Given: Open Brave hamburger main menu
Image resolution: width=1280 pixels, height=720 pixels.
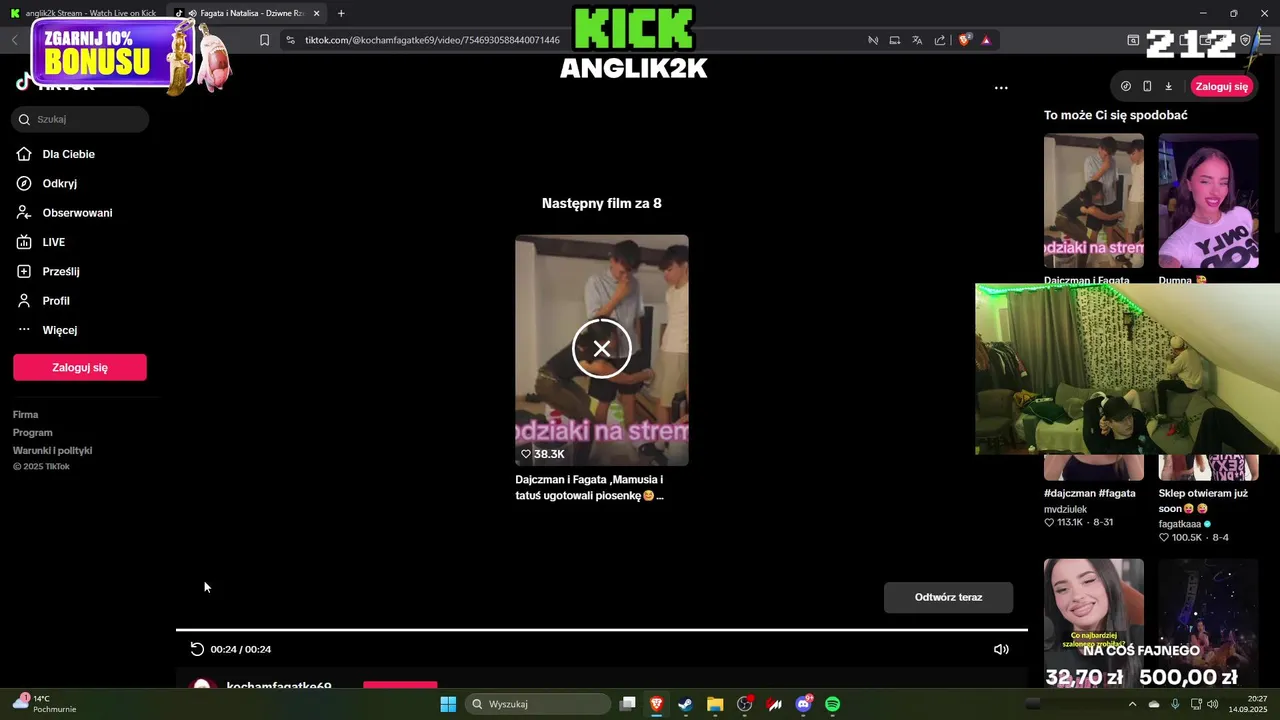Looking at the screenshot, I should click(x=1266, y=40).
